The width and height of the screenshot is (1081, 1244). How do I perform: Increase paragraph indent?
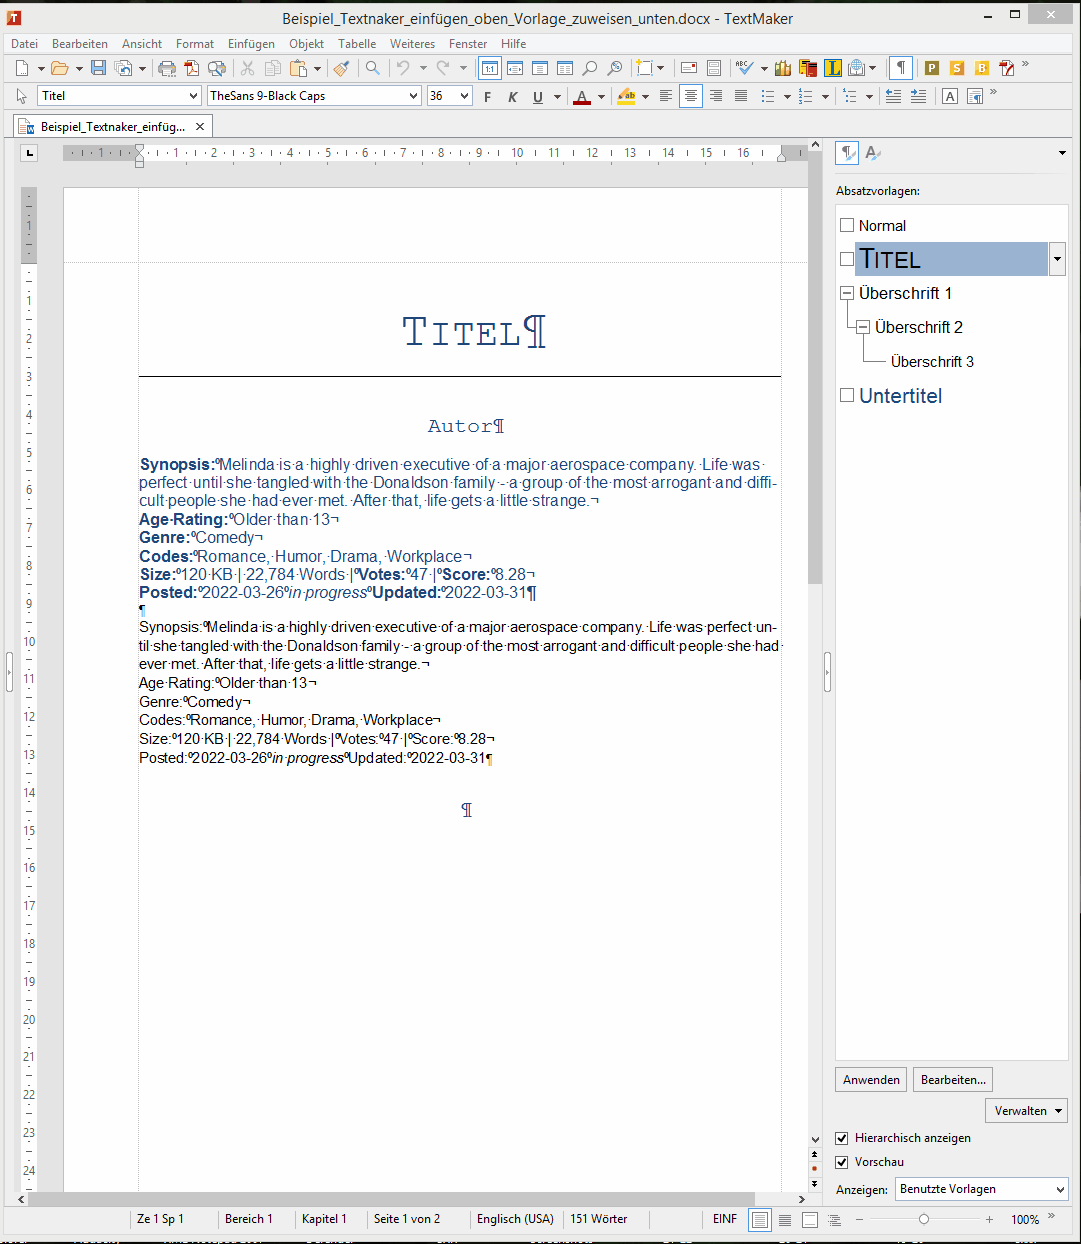(918, 96)
